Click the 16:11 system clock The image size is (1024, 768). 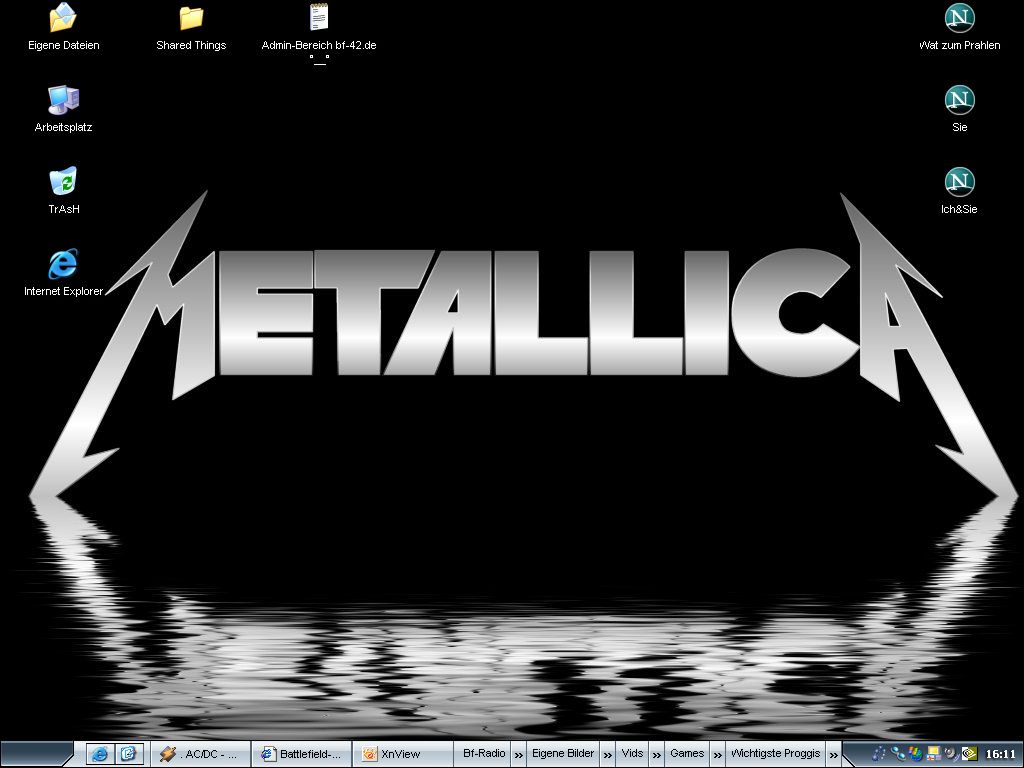coord(1000,754)
